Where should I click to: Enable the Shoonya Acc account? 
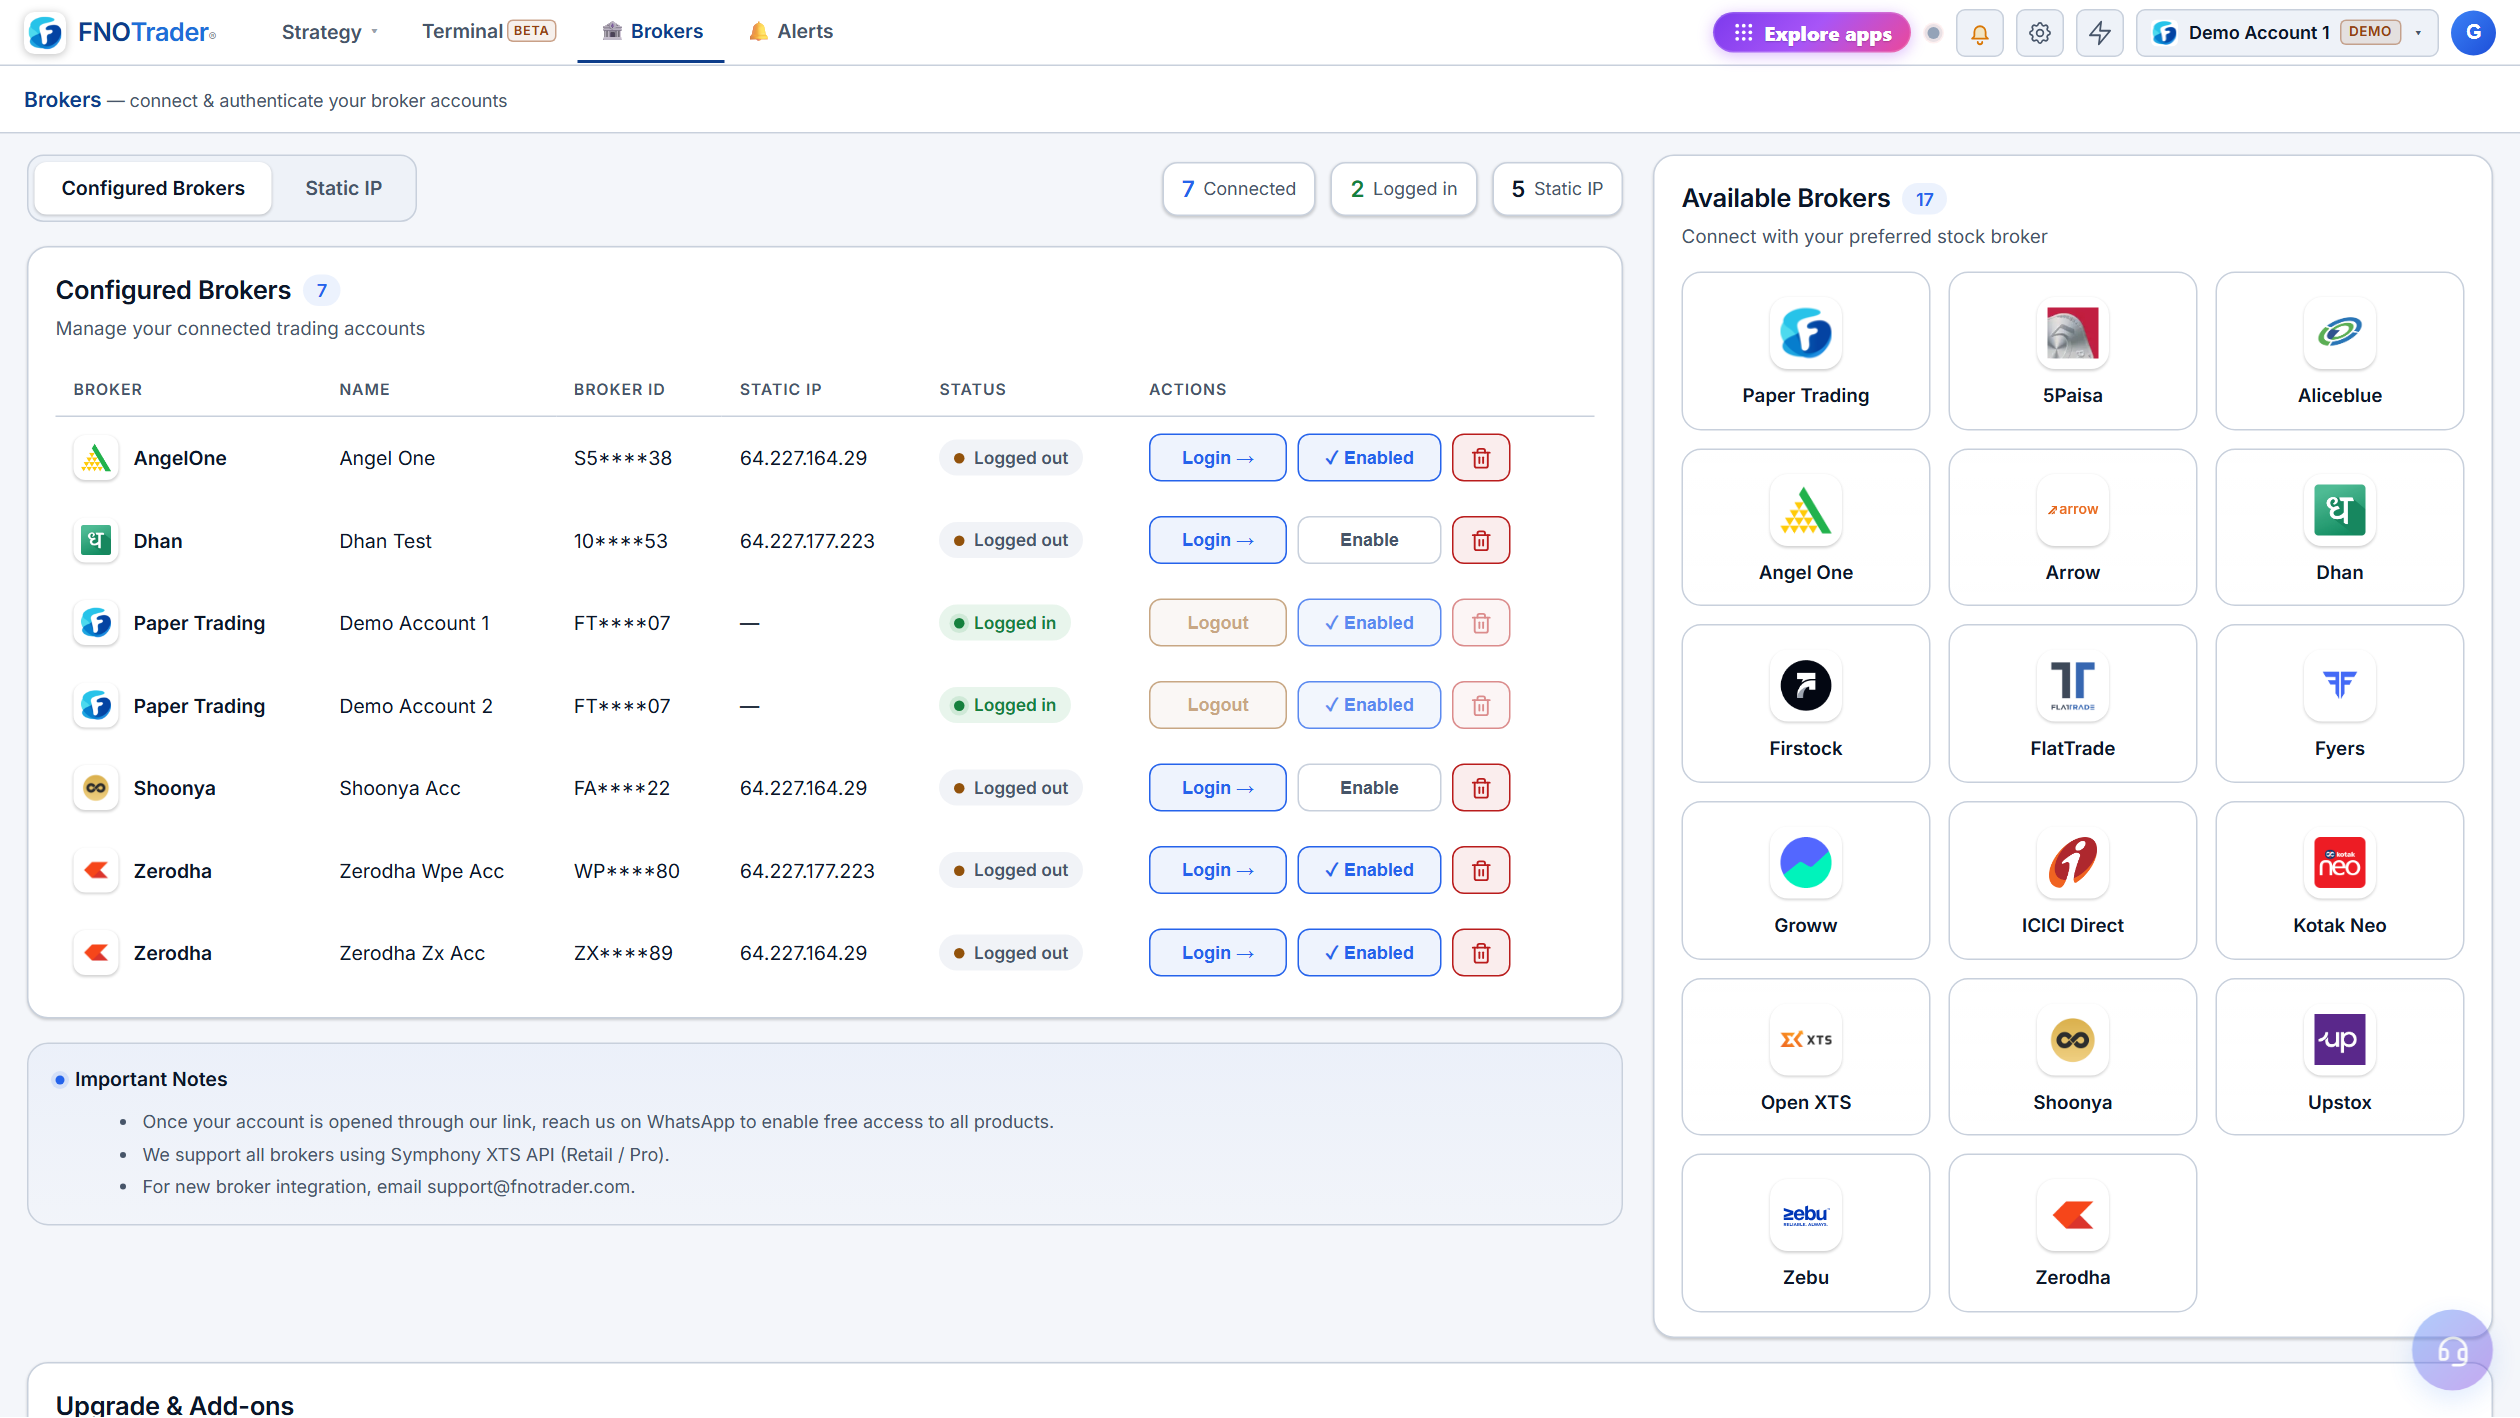click(1369, 788)
